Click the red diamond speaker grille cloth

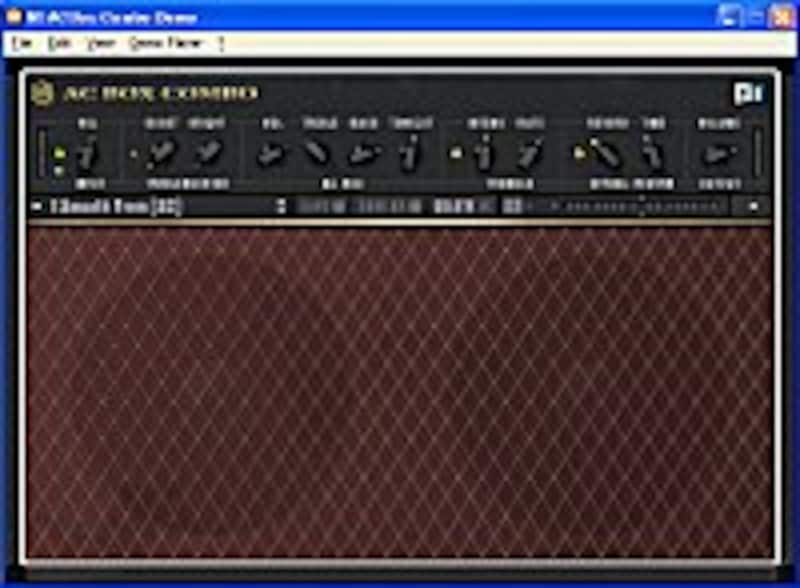click(399, 392)
